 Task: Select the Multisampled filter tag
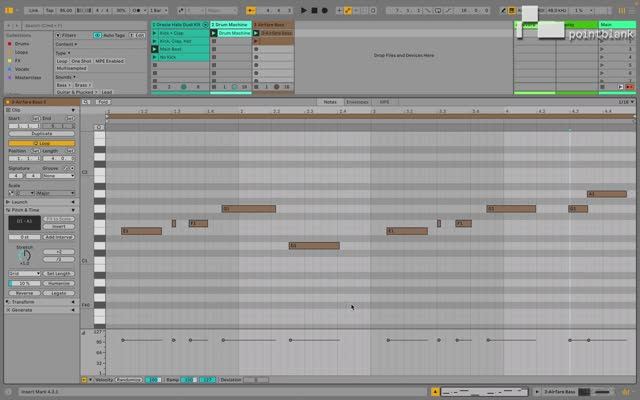pyautogui.click(x=71, y=69)
